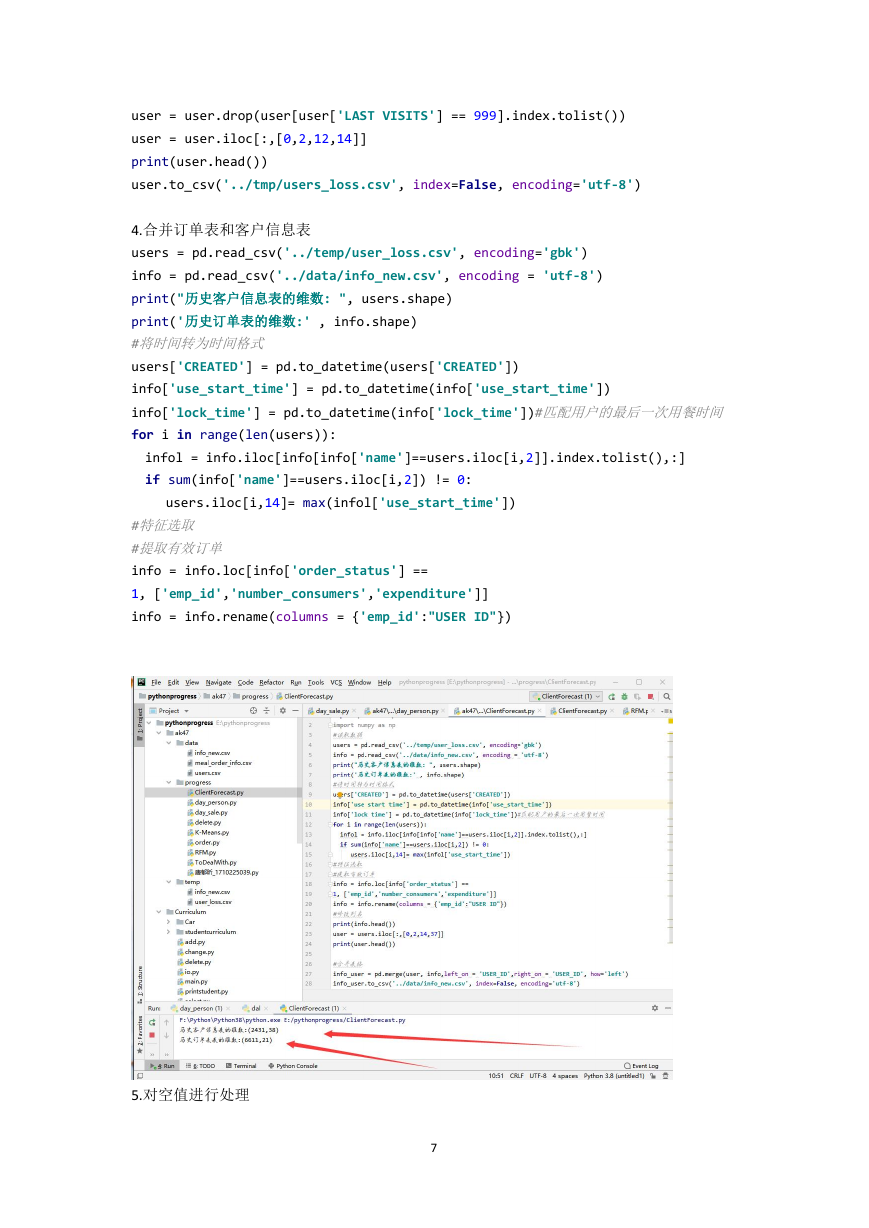
Task: Open the ClientForecast (1) run configuration dropdown
Action: (x=566, y=696)
